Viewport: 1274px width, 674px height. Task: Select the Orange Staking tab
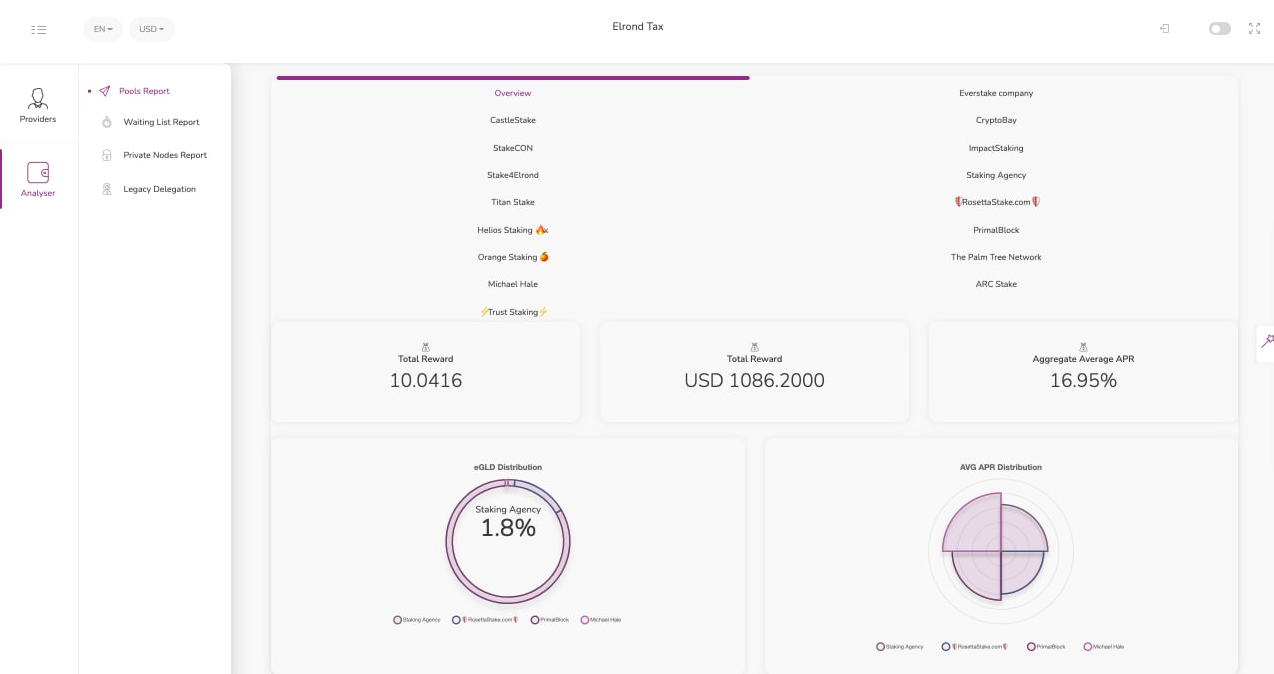click(x=513, y=257)
